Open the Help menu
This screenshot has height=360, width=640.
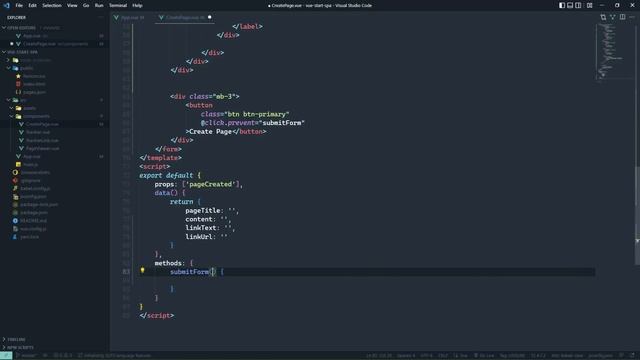pyautogui.click(x=137, y=5)
